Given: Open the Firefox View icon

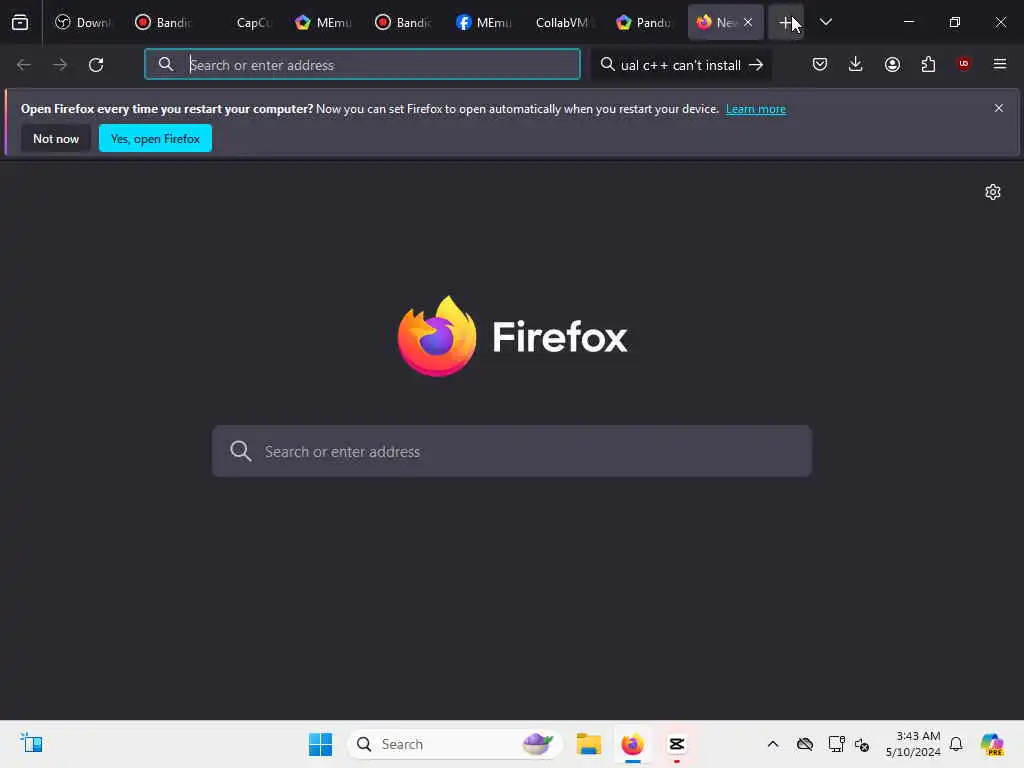Looking at the screenshot, I should [x=20, y=22].
